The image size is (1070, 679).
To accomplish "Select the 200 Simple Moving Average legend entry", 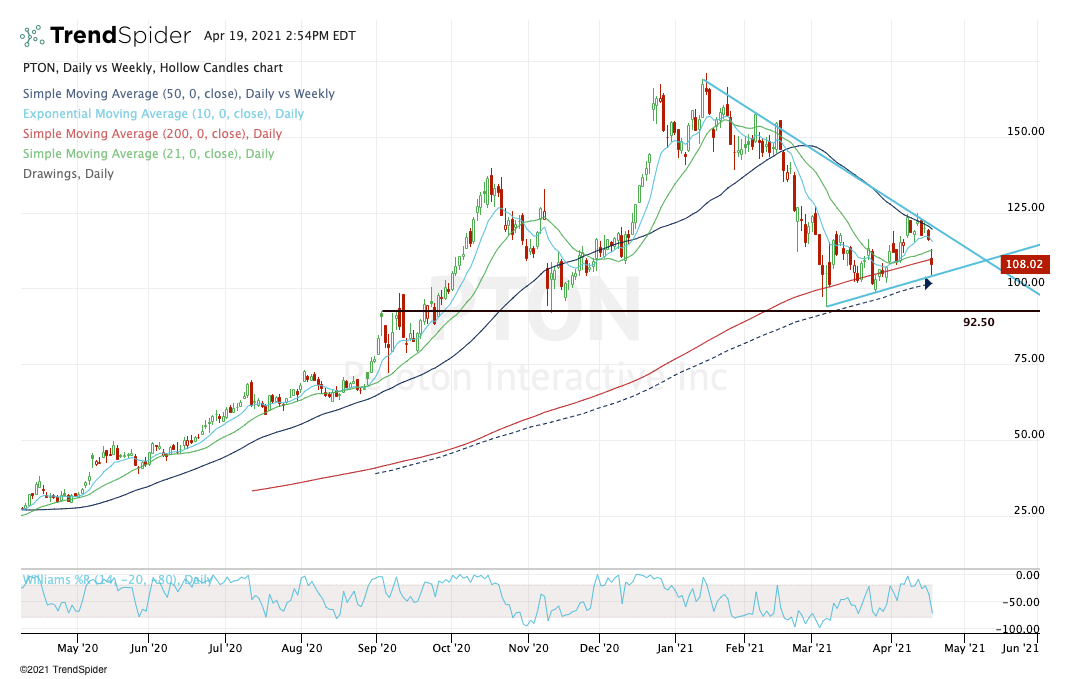I will [152, 133].
